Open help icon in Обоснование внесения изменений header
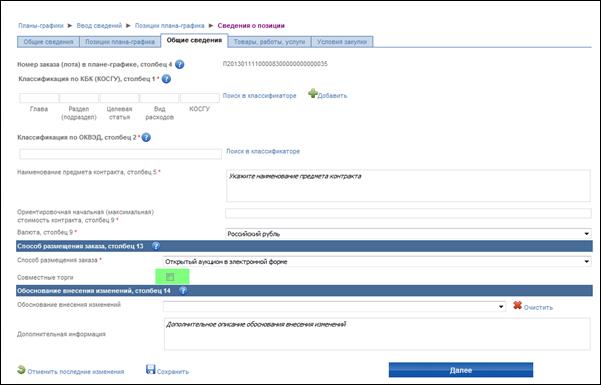 (183, 290)
